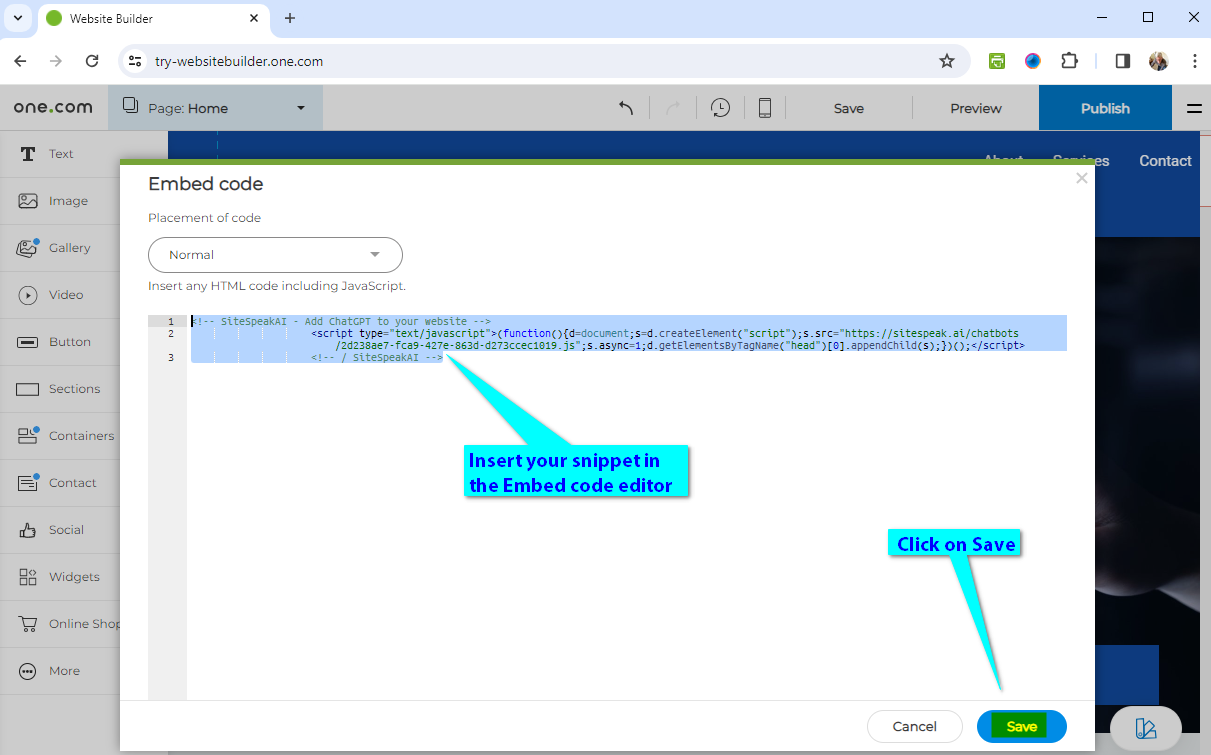Screen dimensions: 1211x755
Task: Select the Website Builder browser tab
Action: coord(153,18)
